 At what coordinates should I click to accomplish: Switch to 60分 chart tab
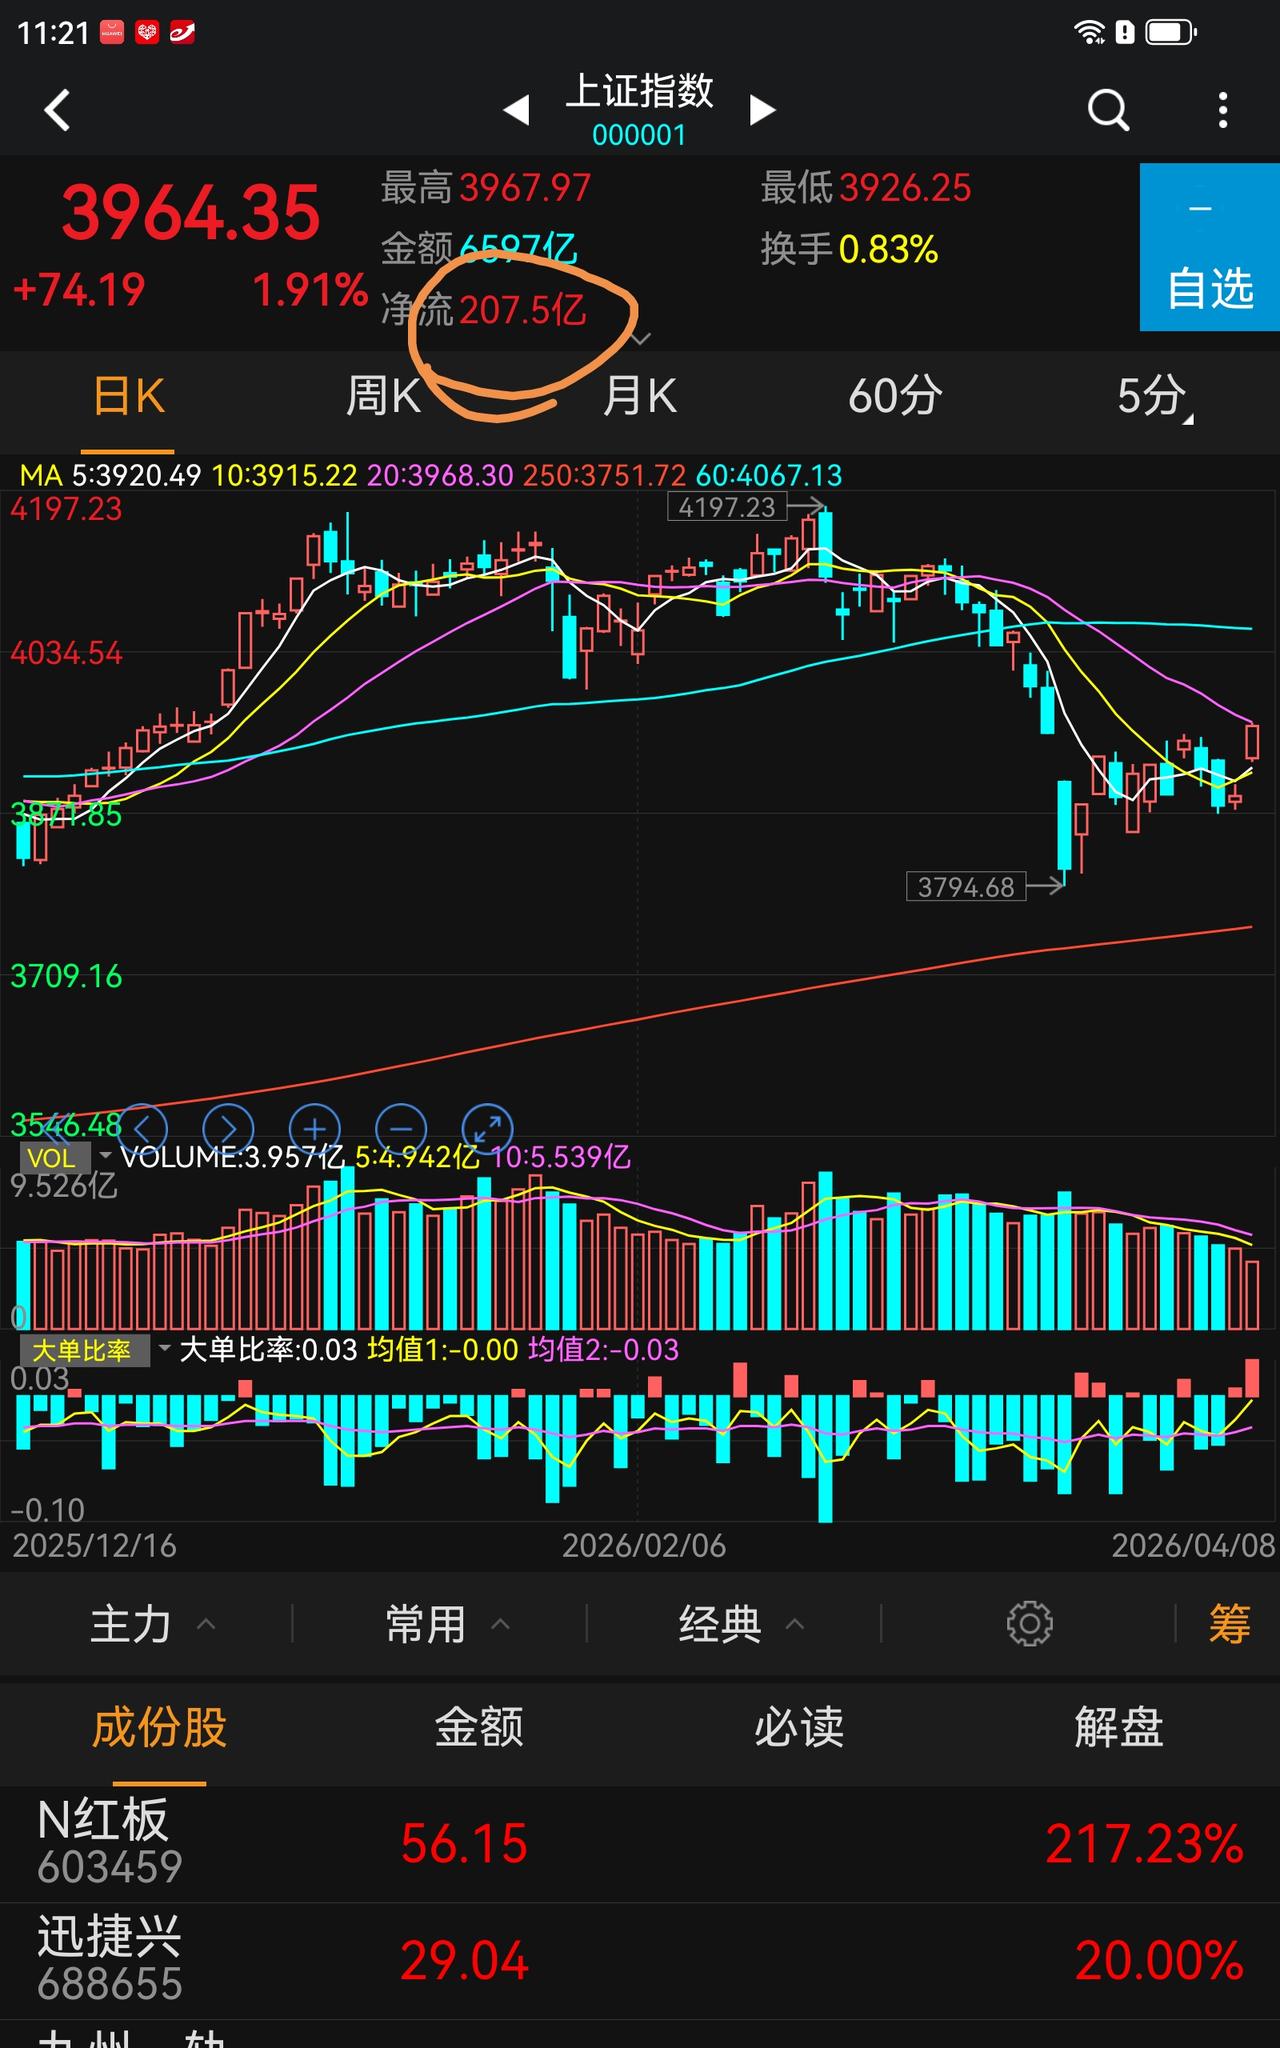coord(895,397)
